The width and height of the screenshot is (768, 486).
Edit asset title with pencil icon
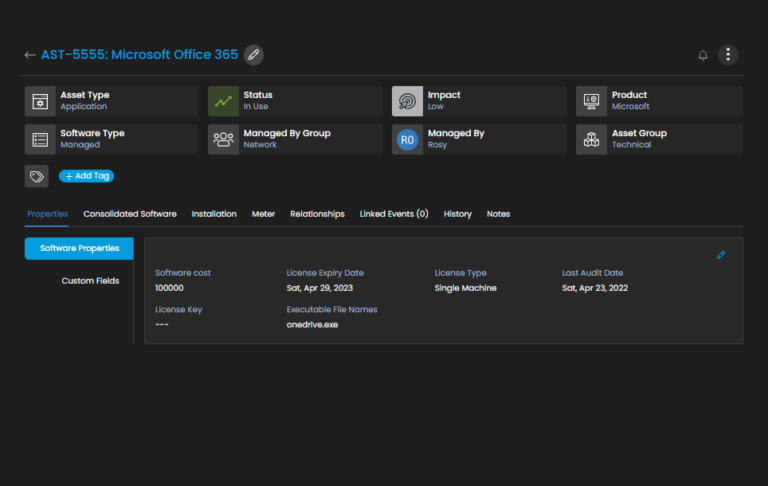(x=254, y=55)
